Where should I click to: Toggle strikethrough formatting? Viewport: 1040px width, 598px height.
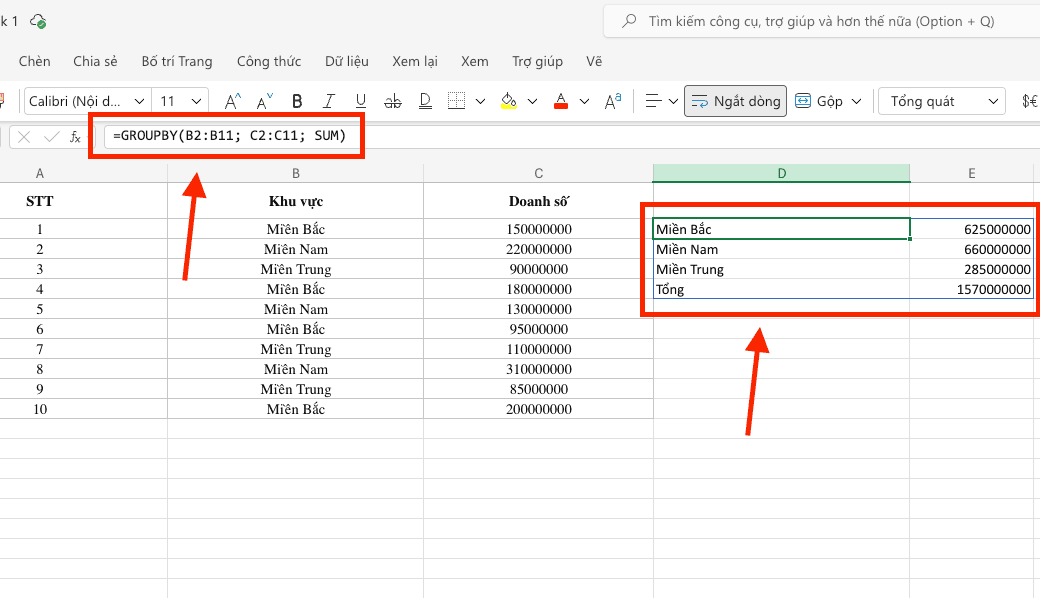click(x=393, y=101)
